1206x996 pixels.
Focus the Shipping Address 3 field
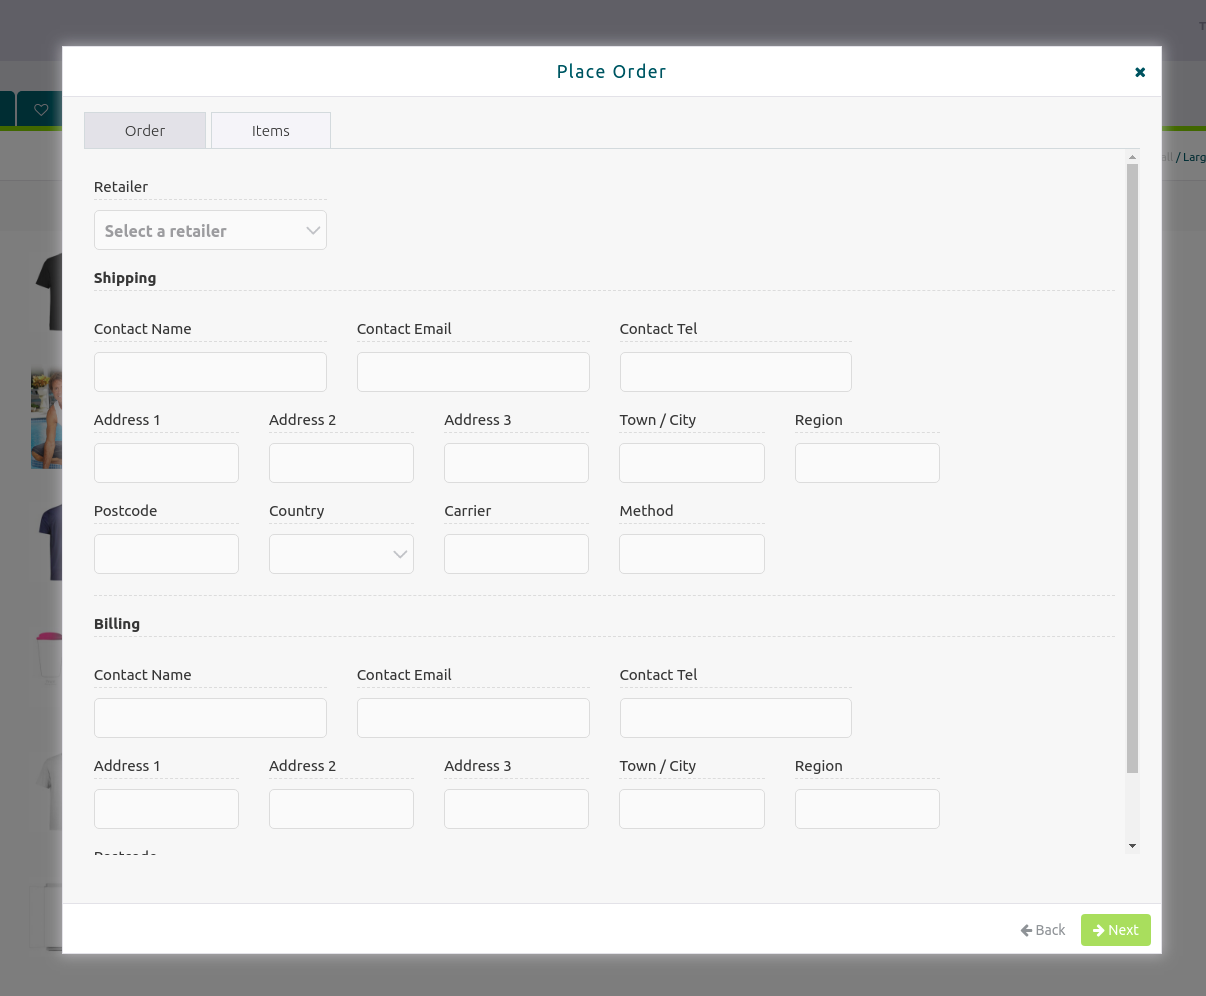coord(516,463)
